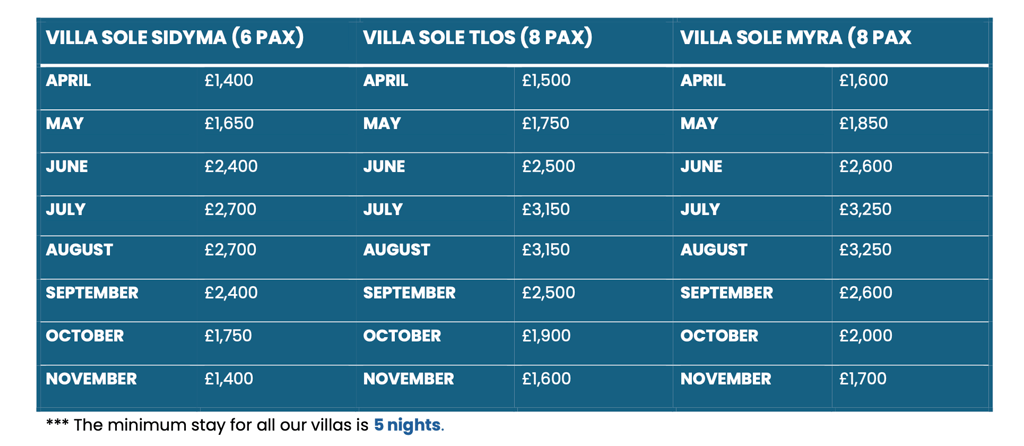Click Myra May price £1,850
Screen dimensions: 1024x446
point(864,124)
